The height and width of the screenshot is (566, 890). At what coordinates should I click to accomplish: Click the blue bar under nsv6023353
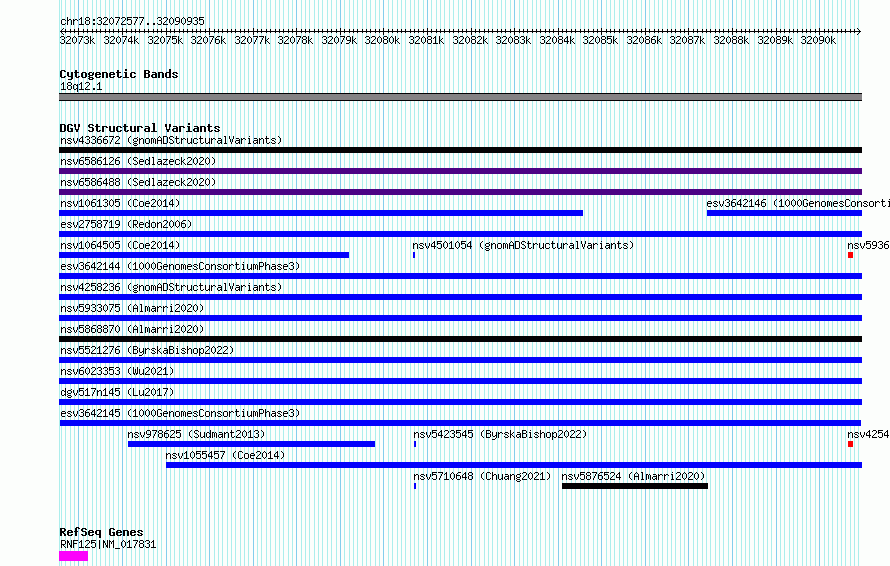click(x=460, y=381)
